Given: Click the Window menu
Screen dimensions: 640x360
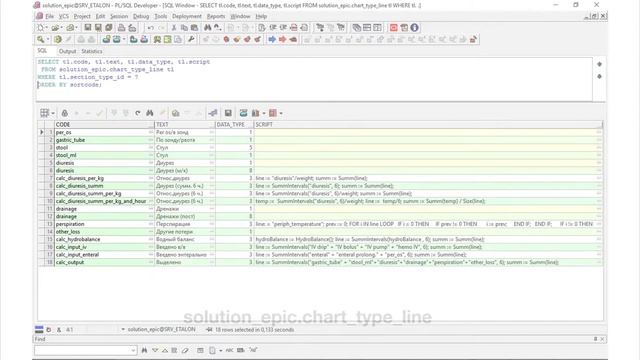Looking at the screenshot, I should [x=240, y=16].
